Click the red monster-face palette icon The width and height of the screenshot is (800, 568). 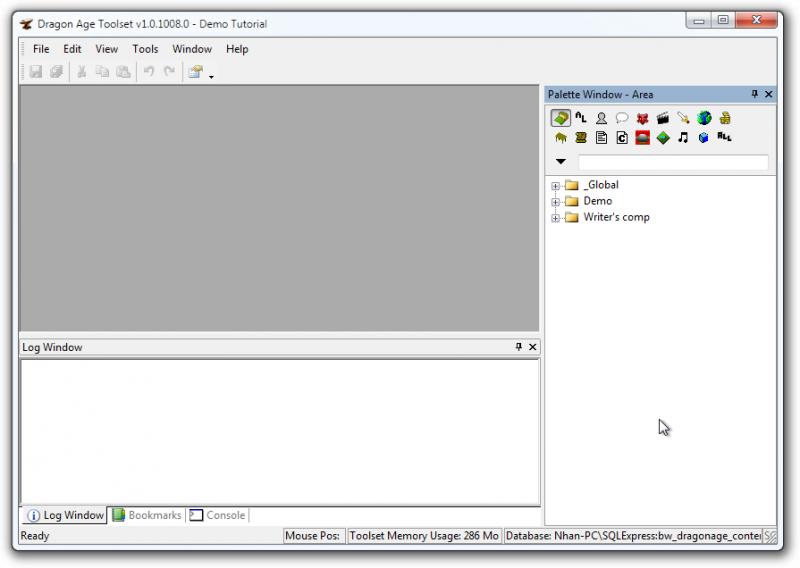click(x=642, y=118)
